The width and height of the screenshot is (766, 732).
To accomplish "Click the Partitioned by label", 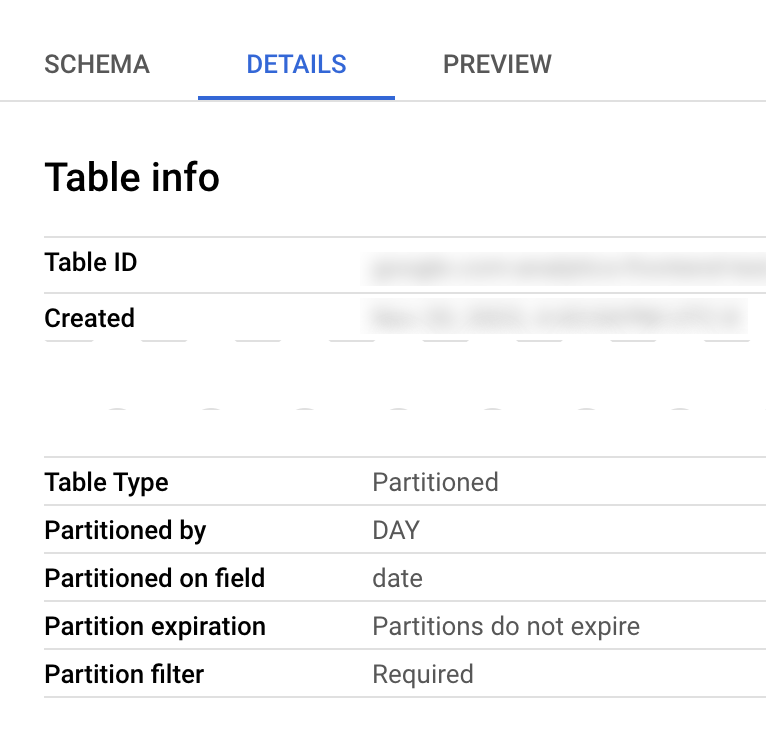I will pyautogui.click(x=125, y=530).
